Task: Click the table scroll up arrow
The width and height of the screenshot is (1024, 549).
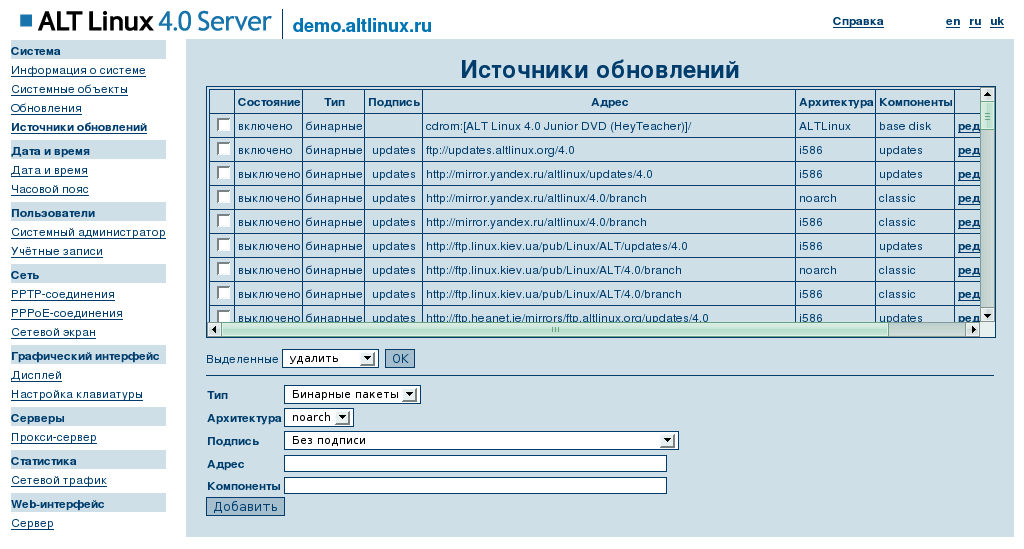Action: click(987, 95)
